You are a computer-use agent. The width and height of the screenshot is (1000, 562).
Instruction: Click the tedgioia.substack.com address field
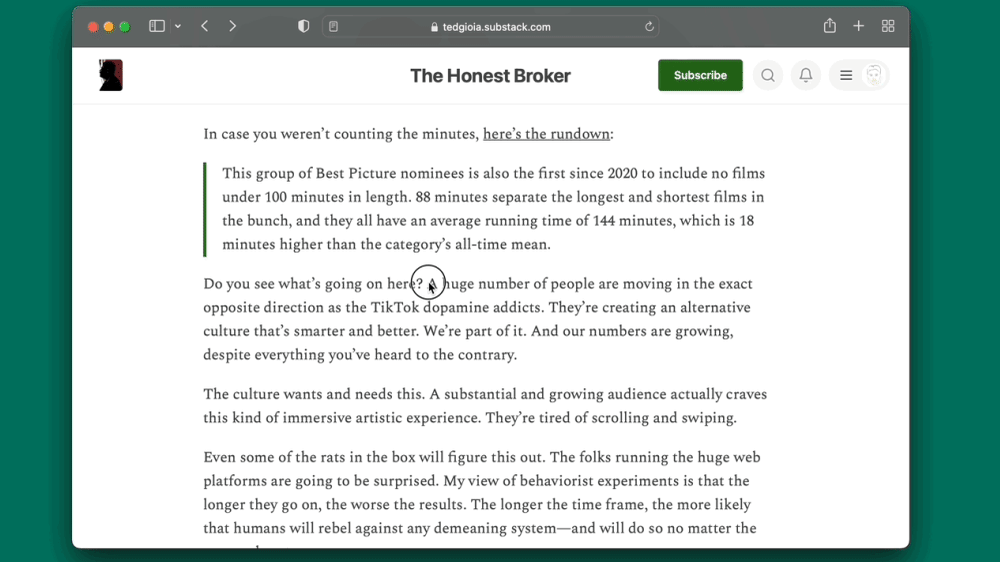point(490,27)
